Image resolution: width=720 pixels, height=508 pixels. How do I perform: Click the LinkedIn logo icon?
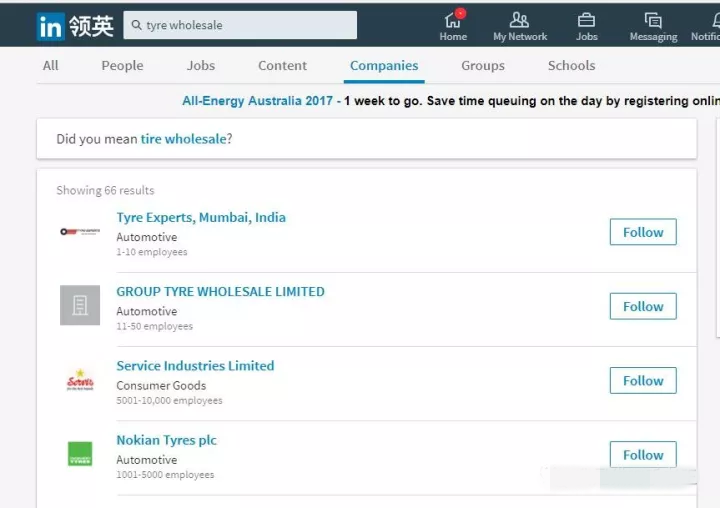click(x=50, y=26)
